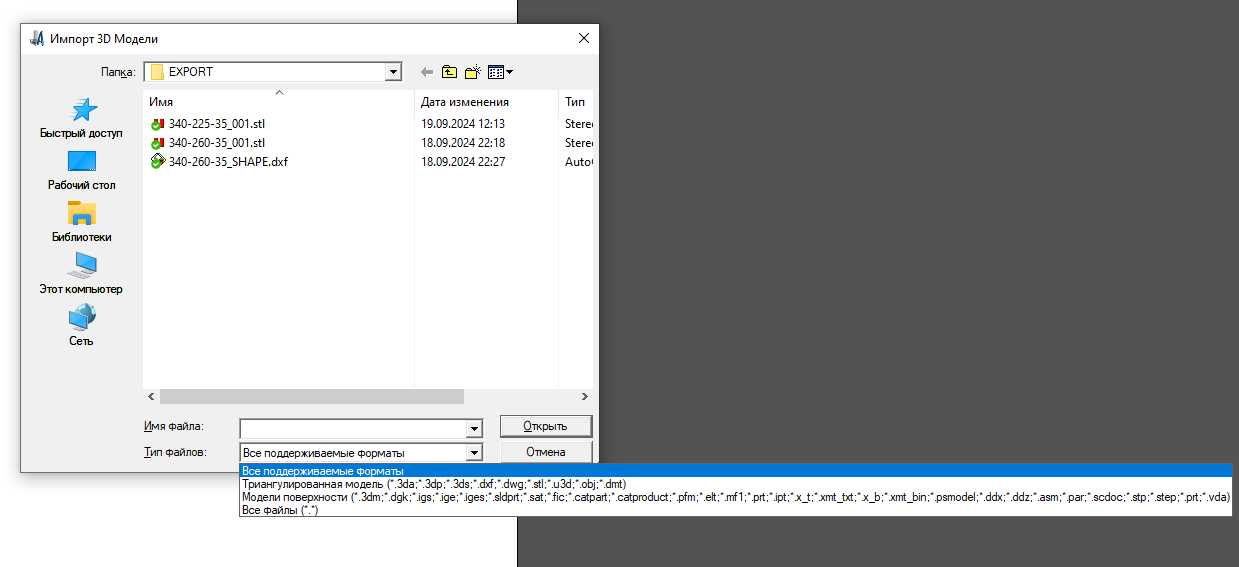Open Рабочий стол in the sidebar
Image resolution: width=1239 pixels, height=567 pixels.
[81, 170]
